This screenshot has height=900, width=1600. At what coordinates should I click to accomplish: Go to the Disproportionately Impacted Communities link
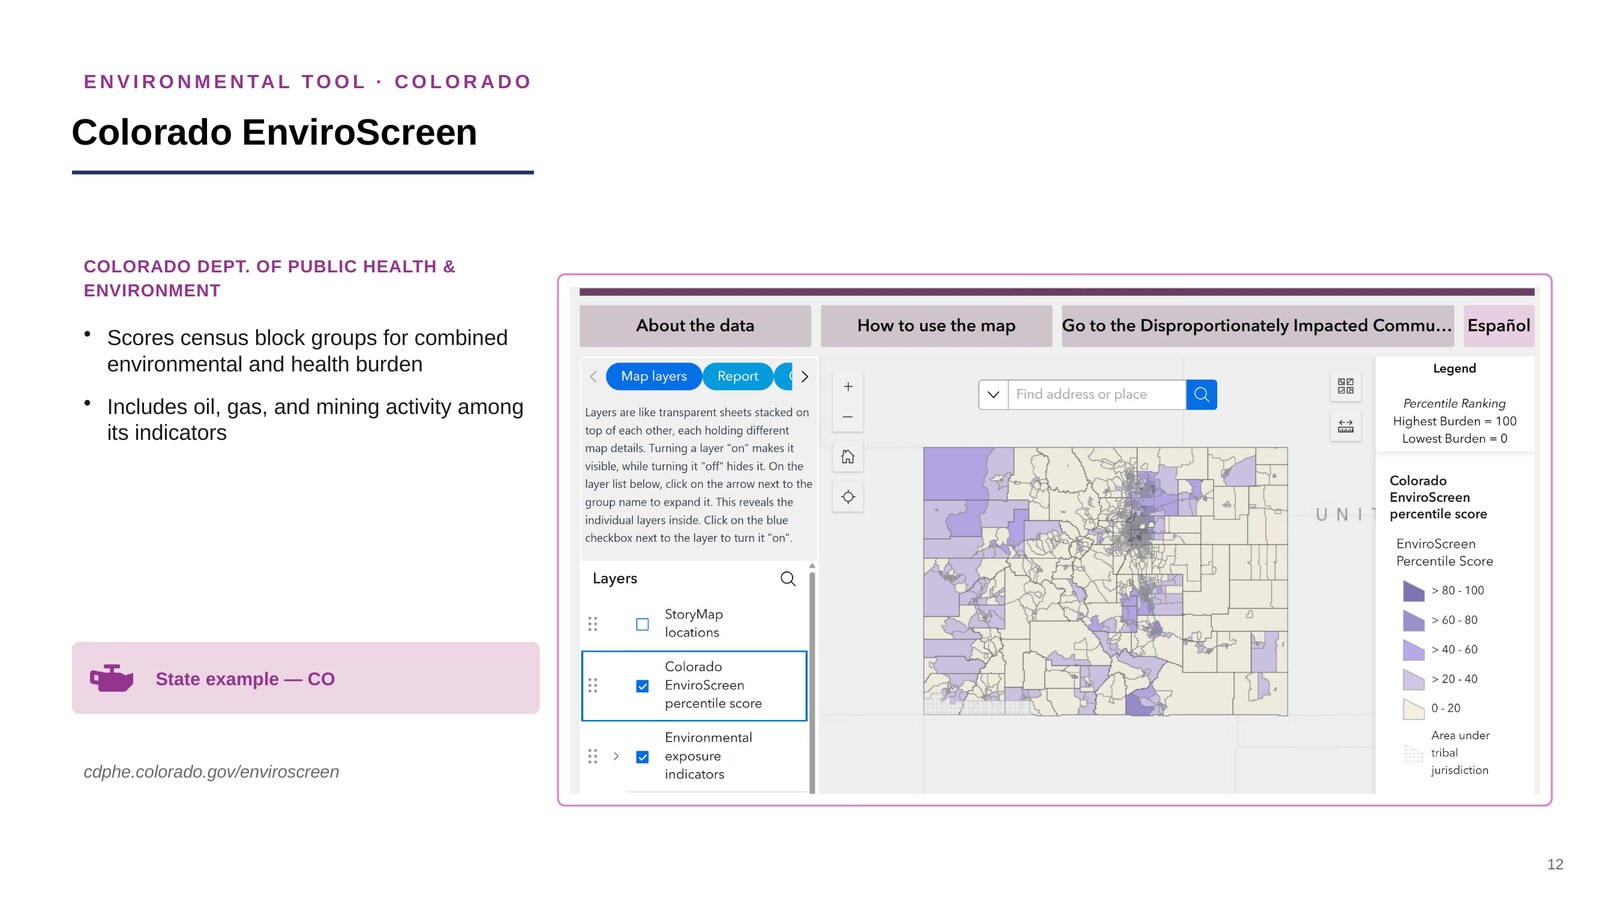pos(1258,326)
